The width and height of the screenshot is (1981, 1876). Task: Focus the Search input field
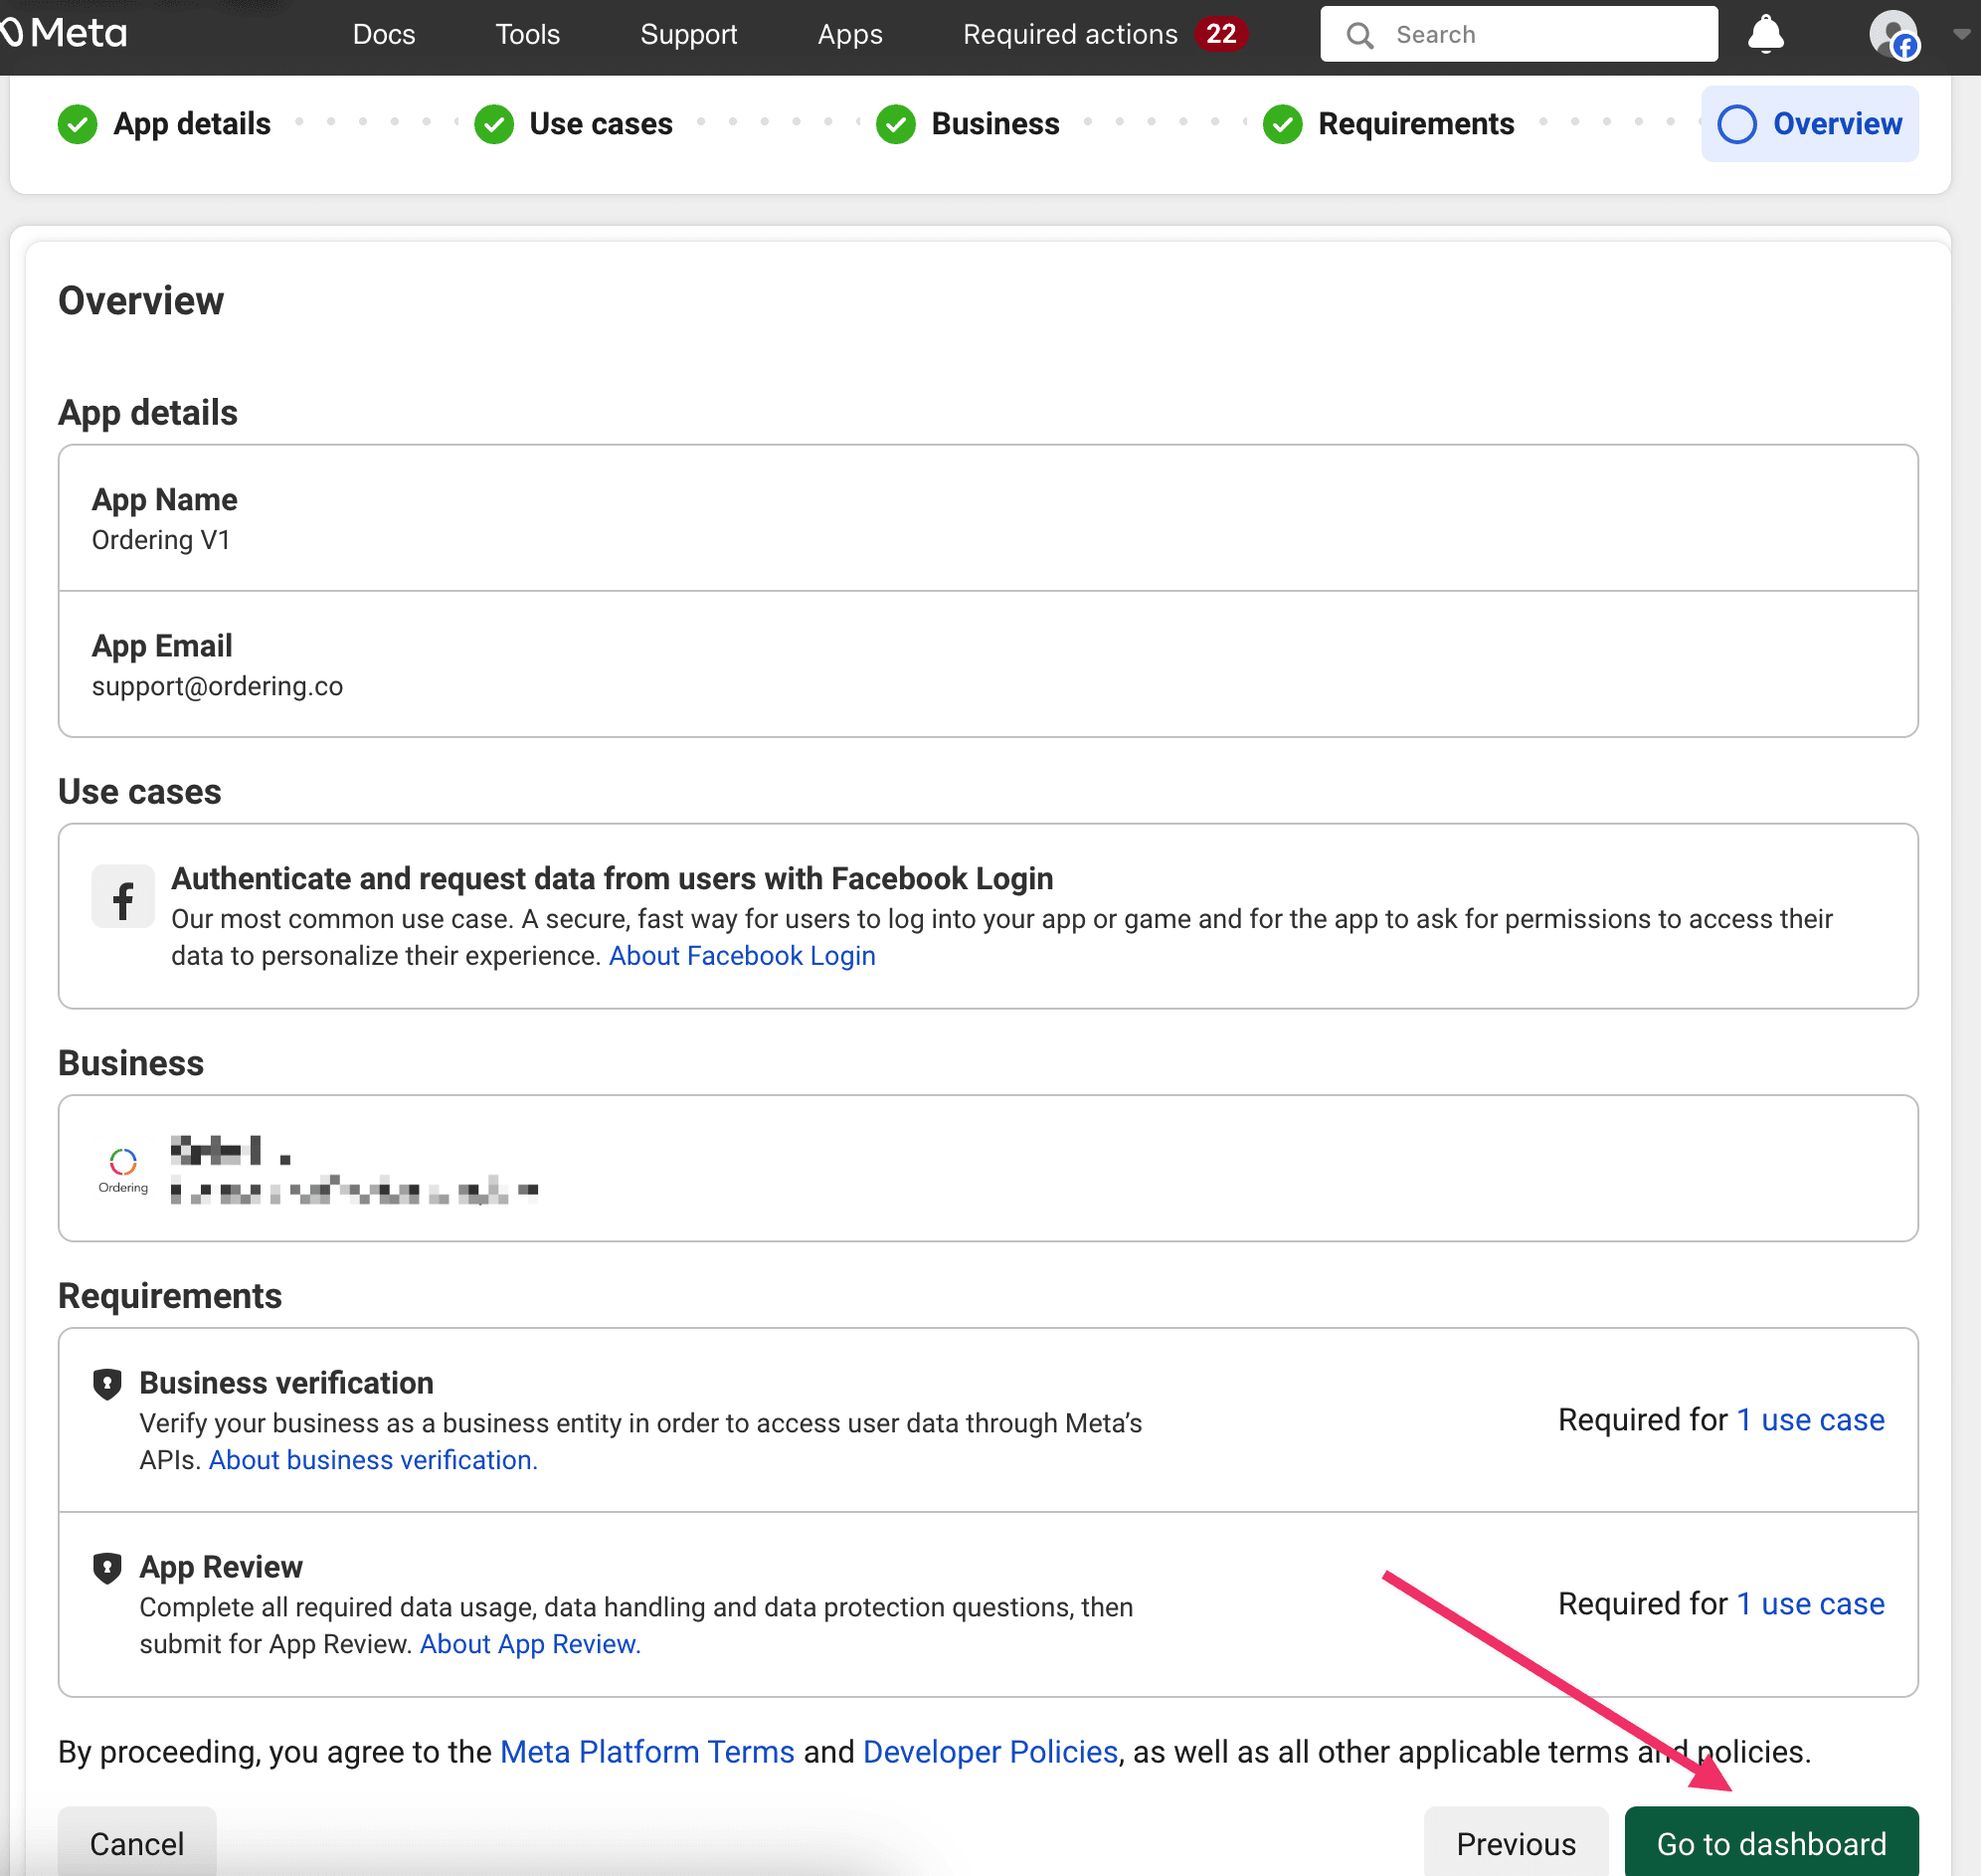[x=1518, y=34]
